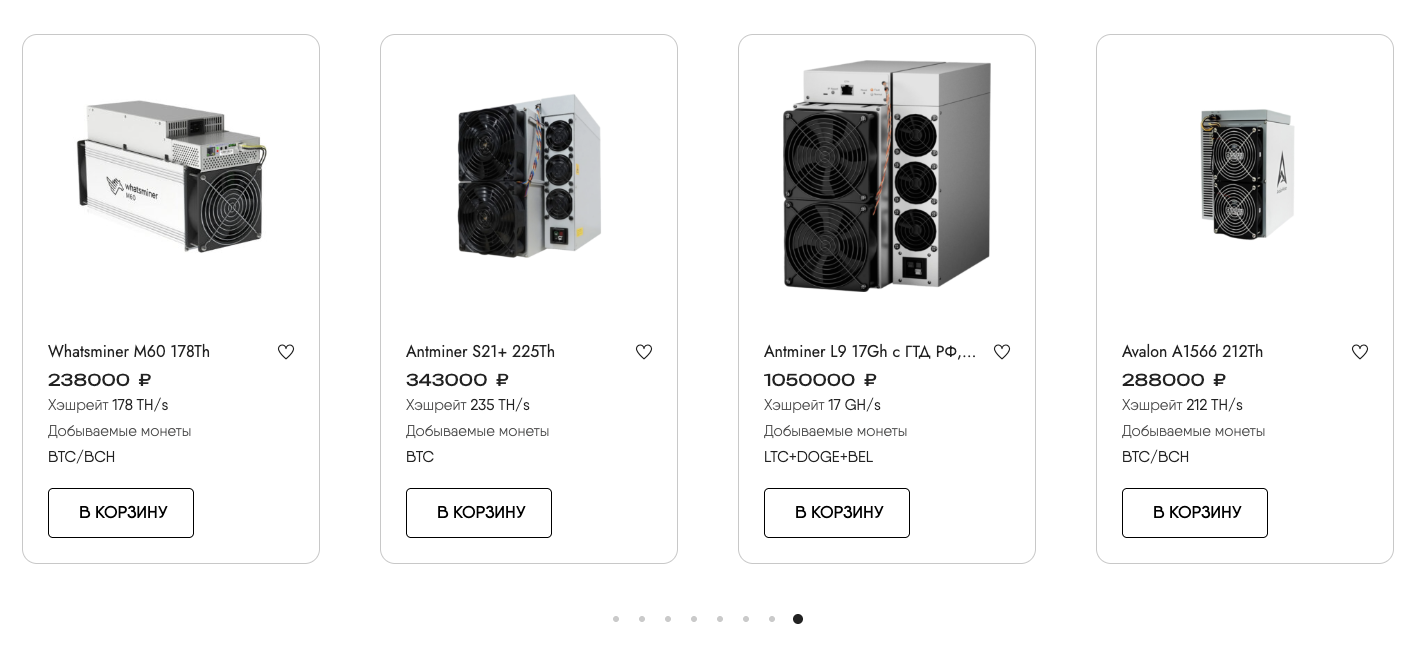Open the Whatsminer M60 product image

pyautogui.click(x=171, y=176)
